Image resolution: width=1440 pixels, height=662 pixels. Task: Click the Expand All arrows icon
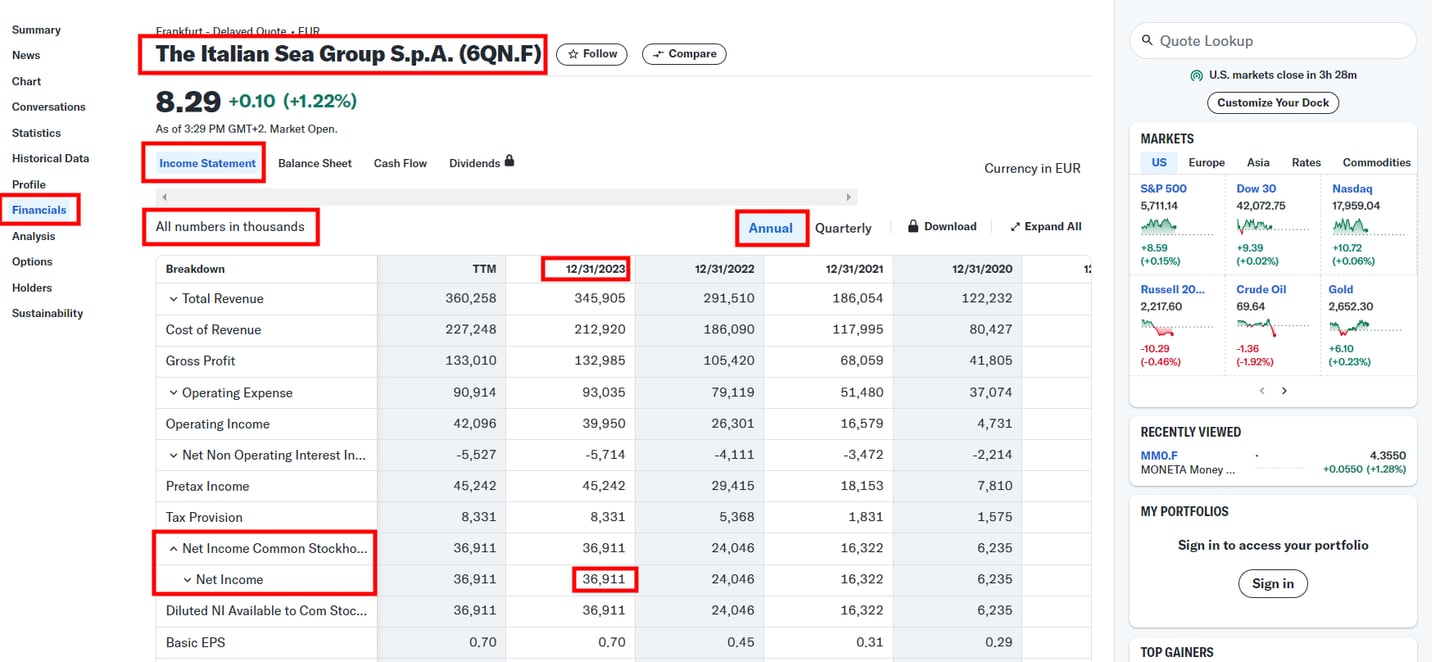click(1015, 227)
